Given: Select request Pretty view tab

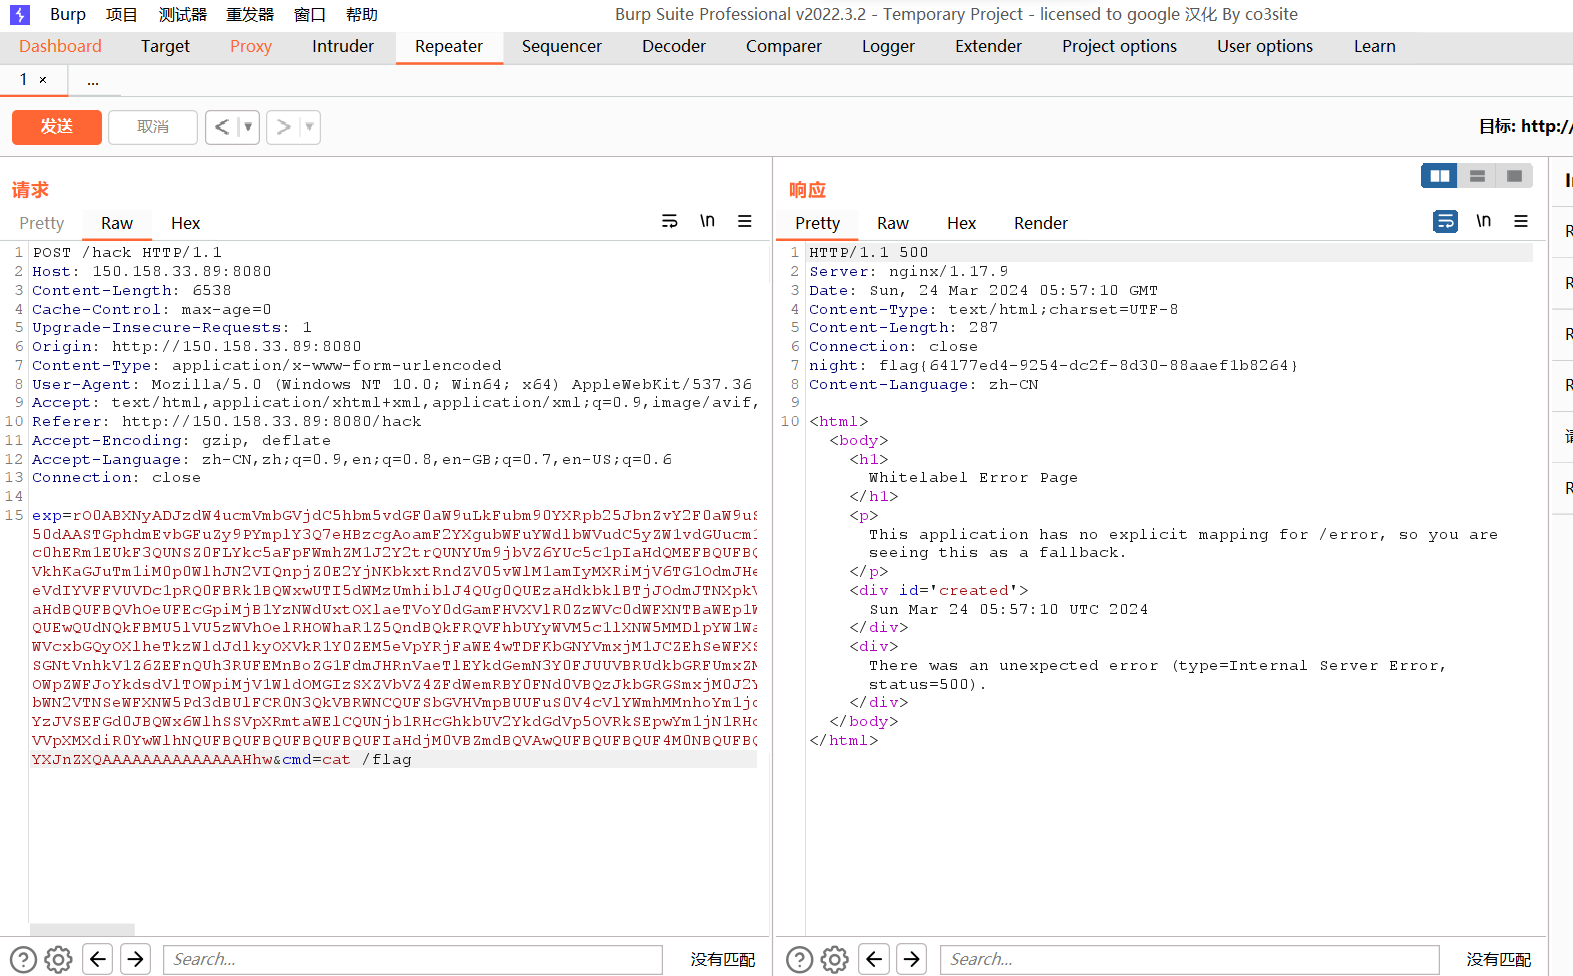Looking at the screenshot, I should coord(42,223).
